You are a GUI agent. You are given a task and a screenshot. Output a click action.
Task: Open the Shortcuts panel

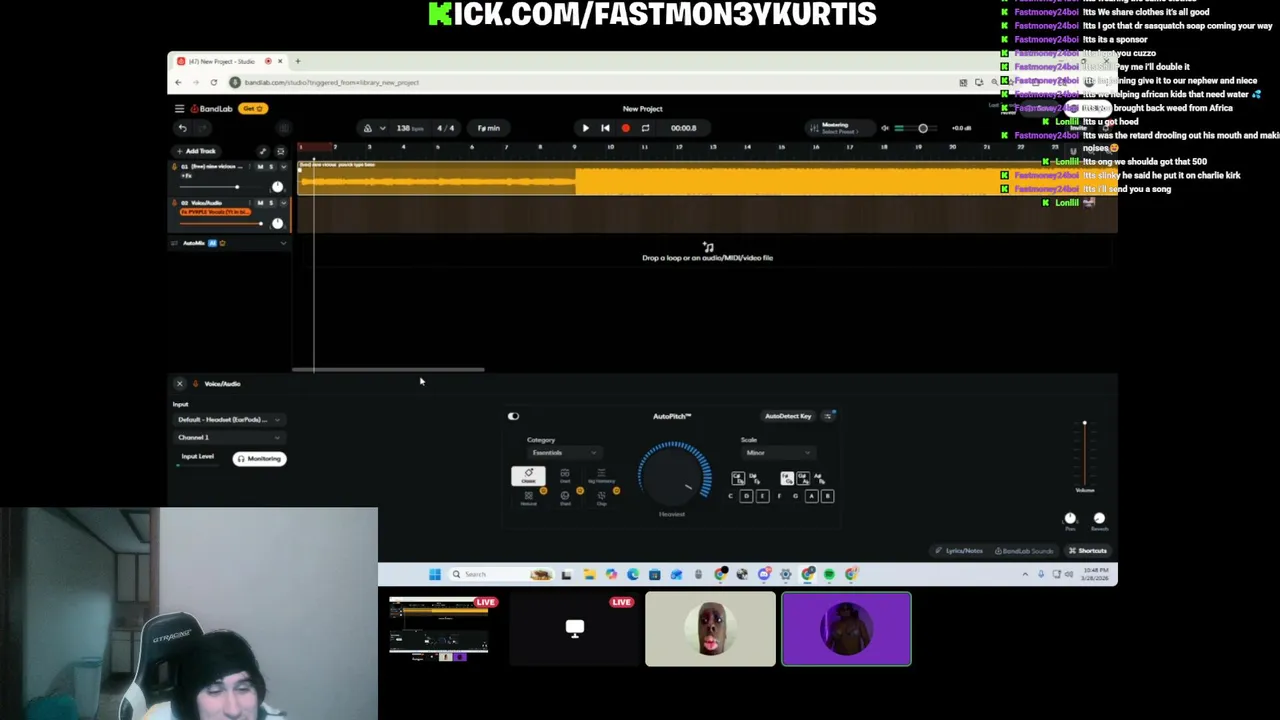coord(1088,551)
